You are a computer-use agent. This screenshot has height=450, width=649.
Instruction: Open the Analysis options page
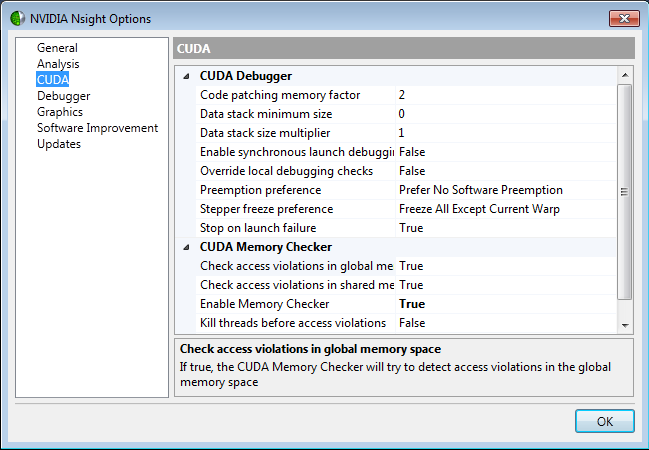[x=58, y=64]
